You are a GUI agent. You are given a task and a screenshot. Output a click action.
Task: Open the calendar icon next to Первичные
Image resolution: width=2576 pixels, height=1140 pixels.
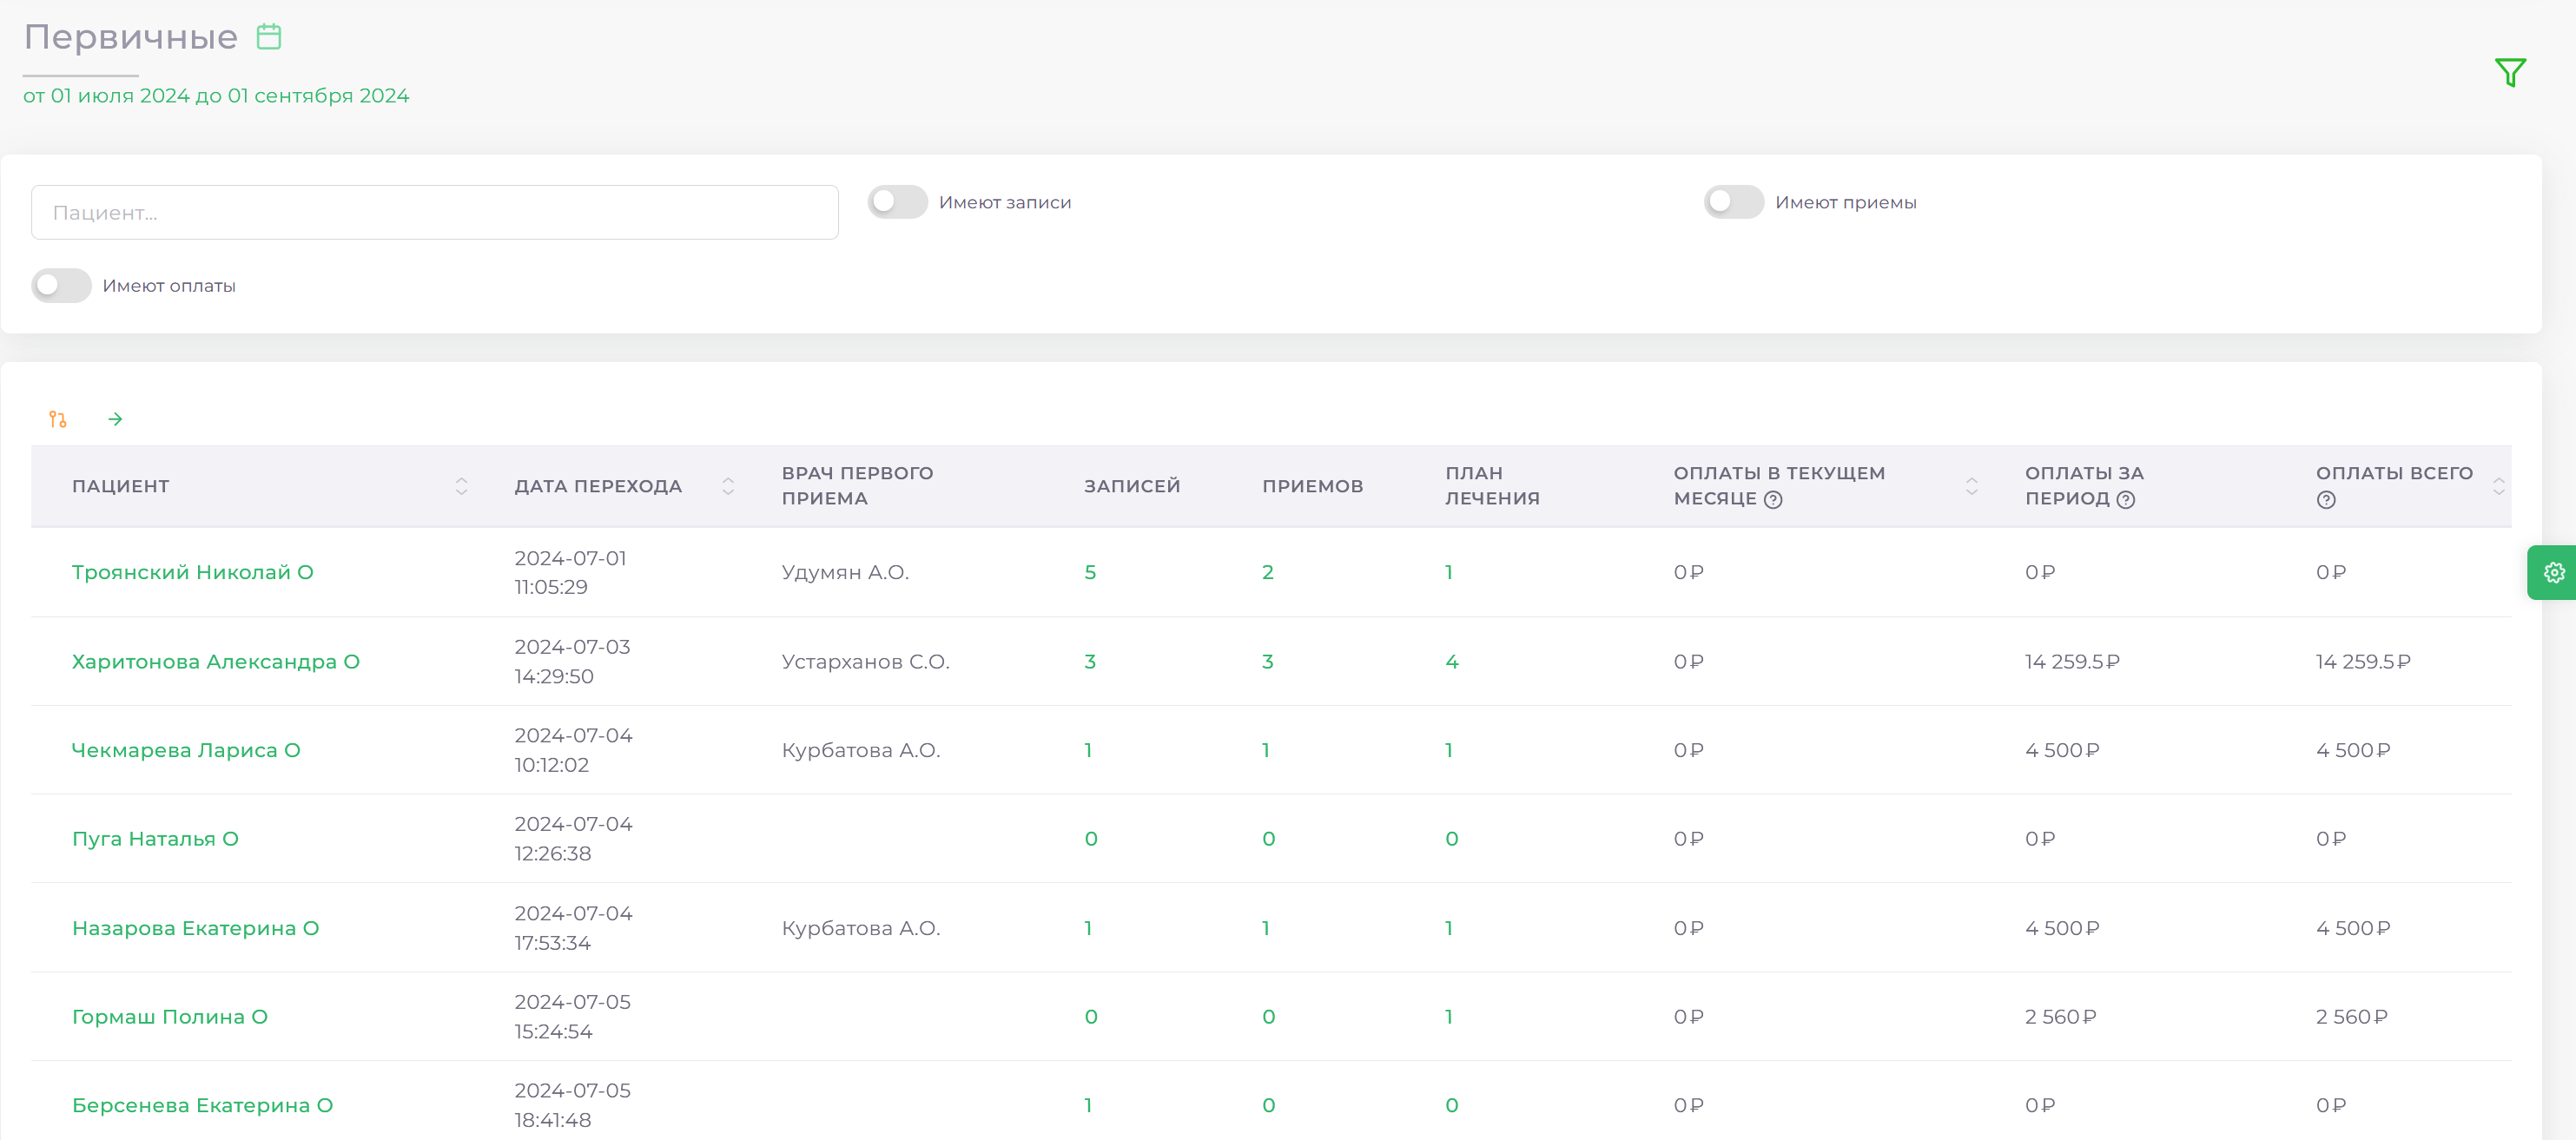269,37
